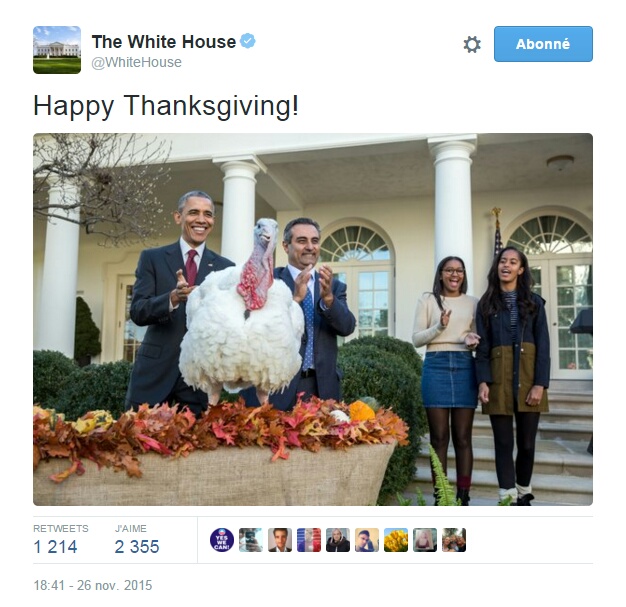Screen dimensions: 626x607
Task: Click the Yes We Can avatar
Action: [x=222, y=540]
